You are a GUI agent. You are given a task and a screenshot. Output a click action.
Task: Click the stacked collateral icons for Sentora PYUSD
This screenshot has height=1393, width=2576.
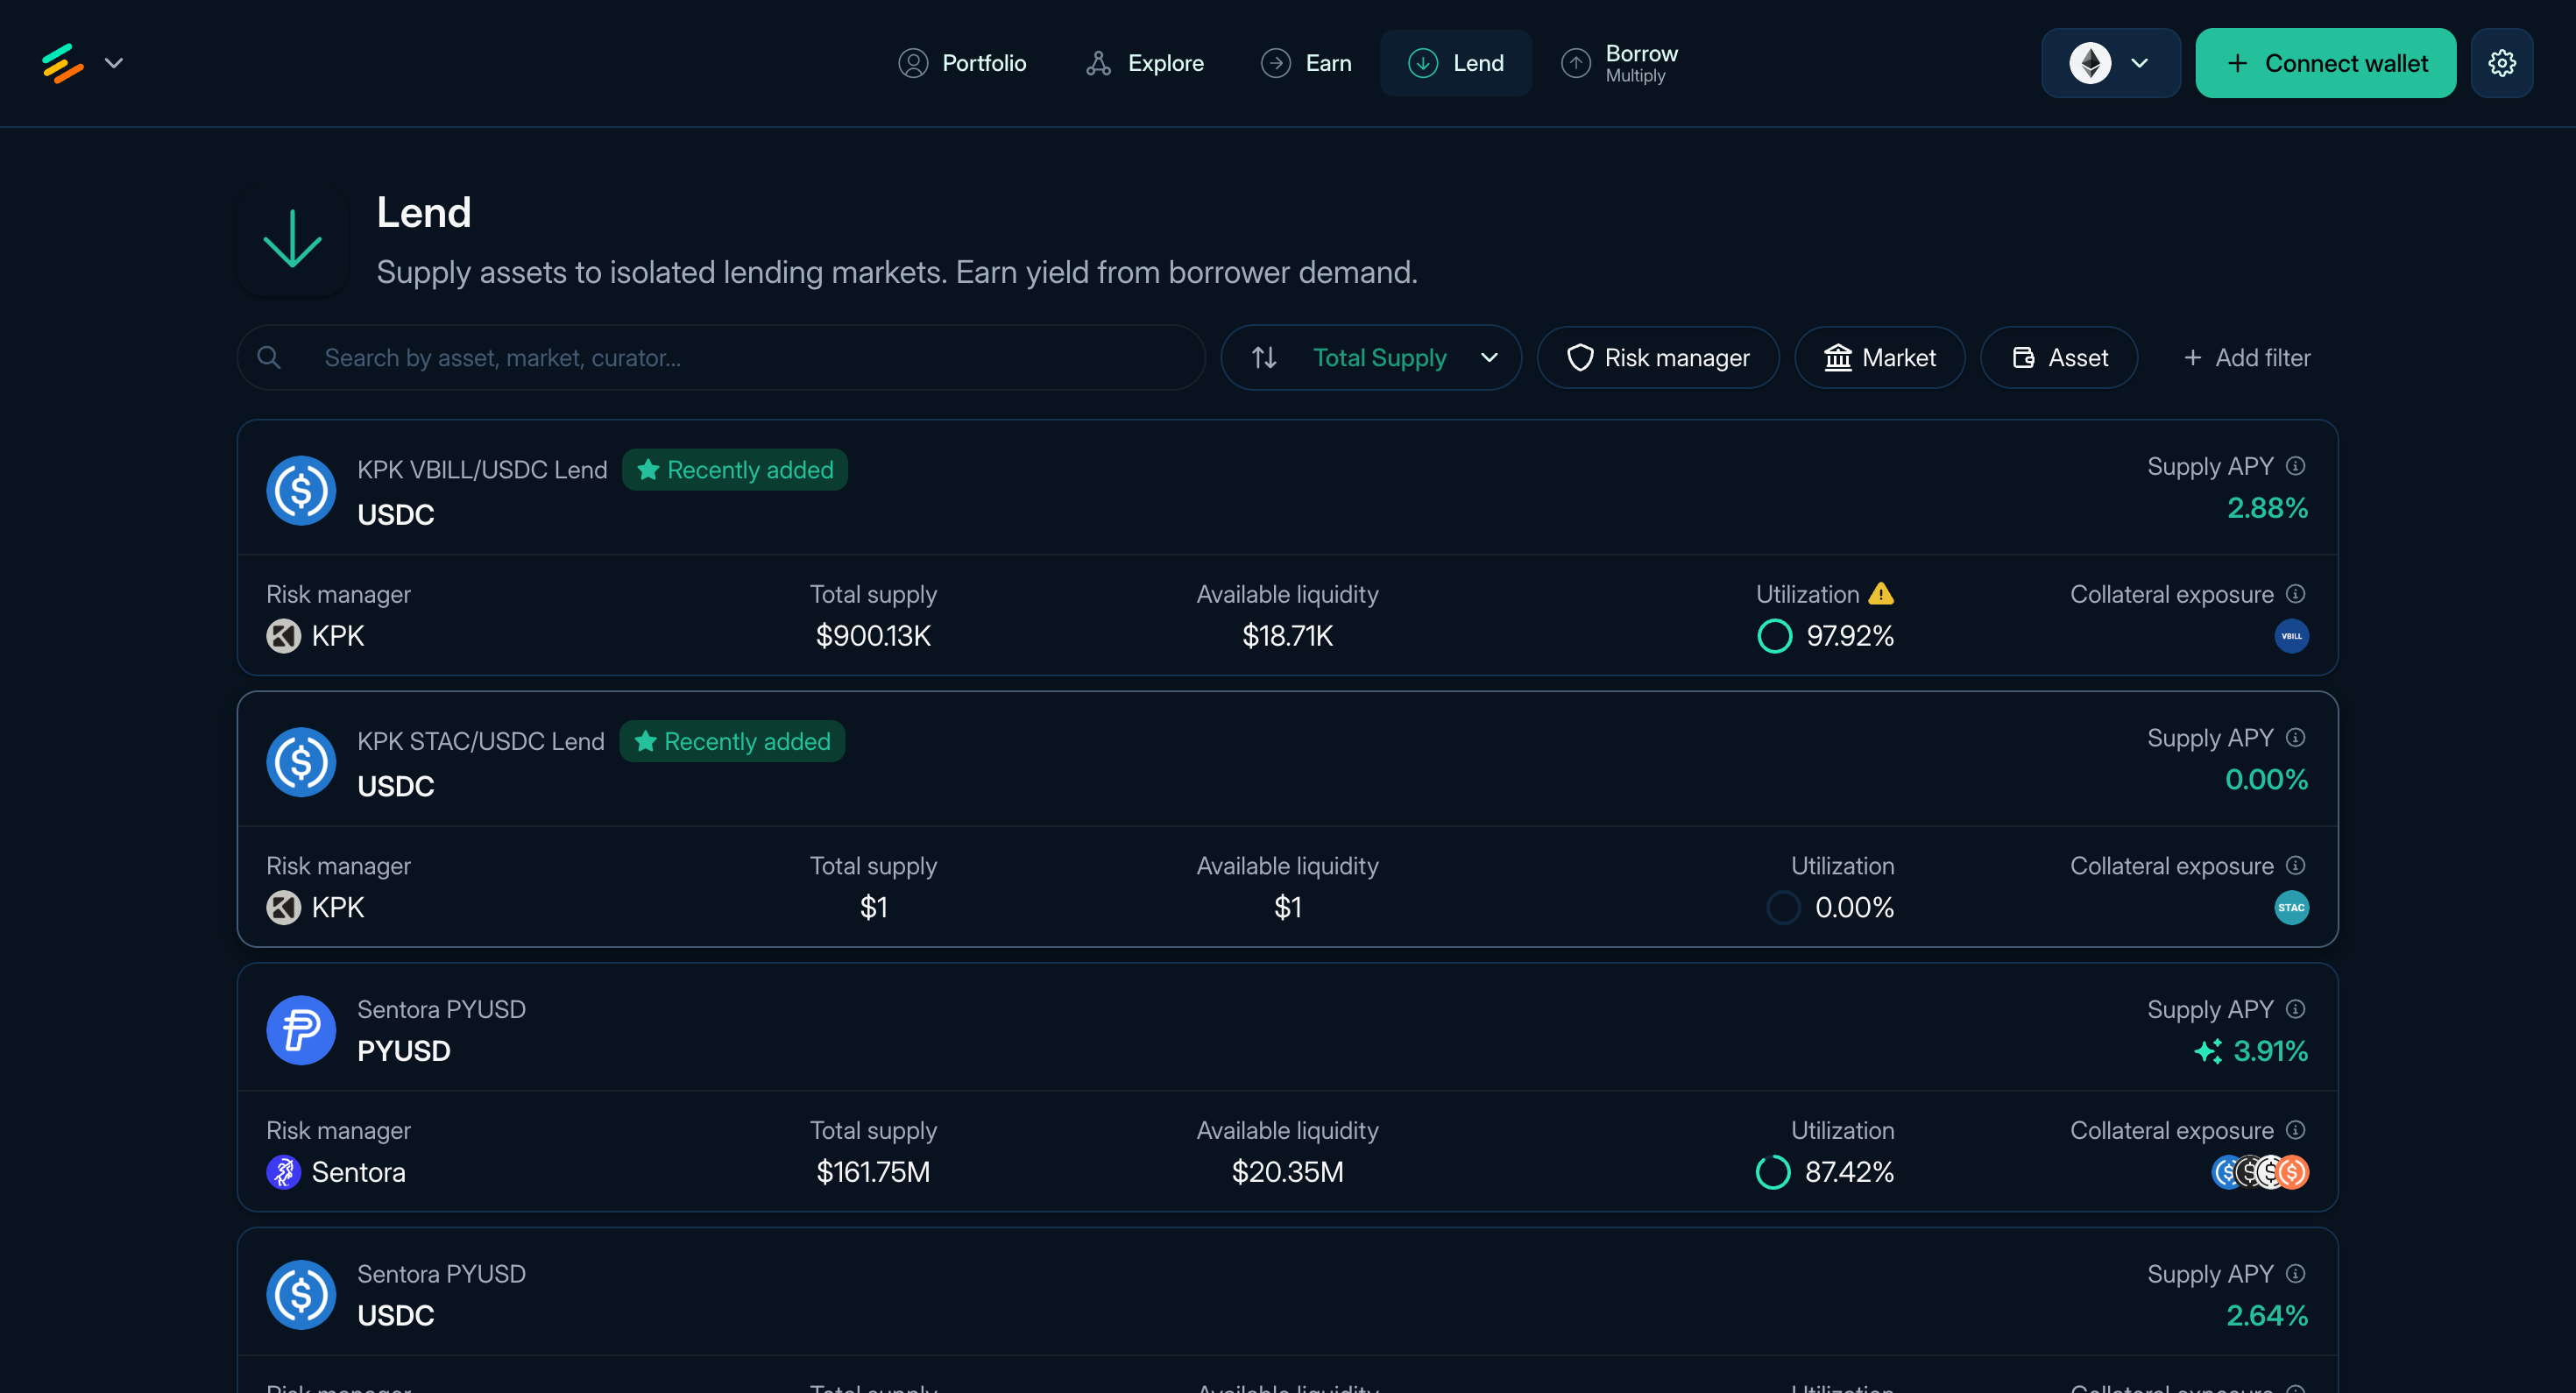click(x=2260, y=1172)
